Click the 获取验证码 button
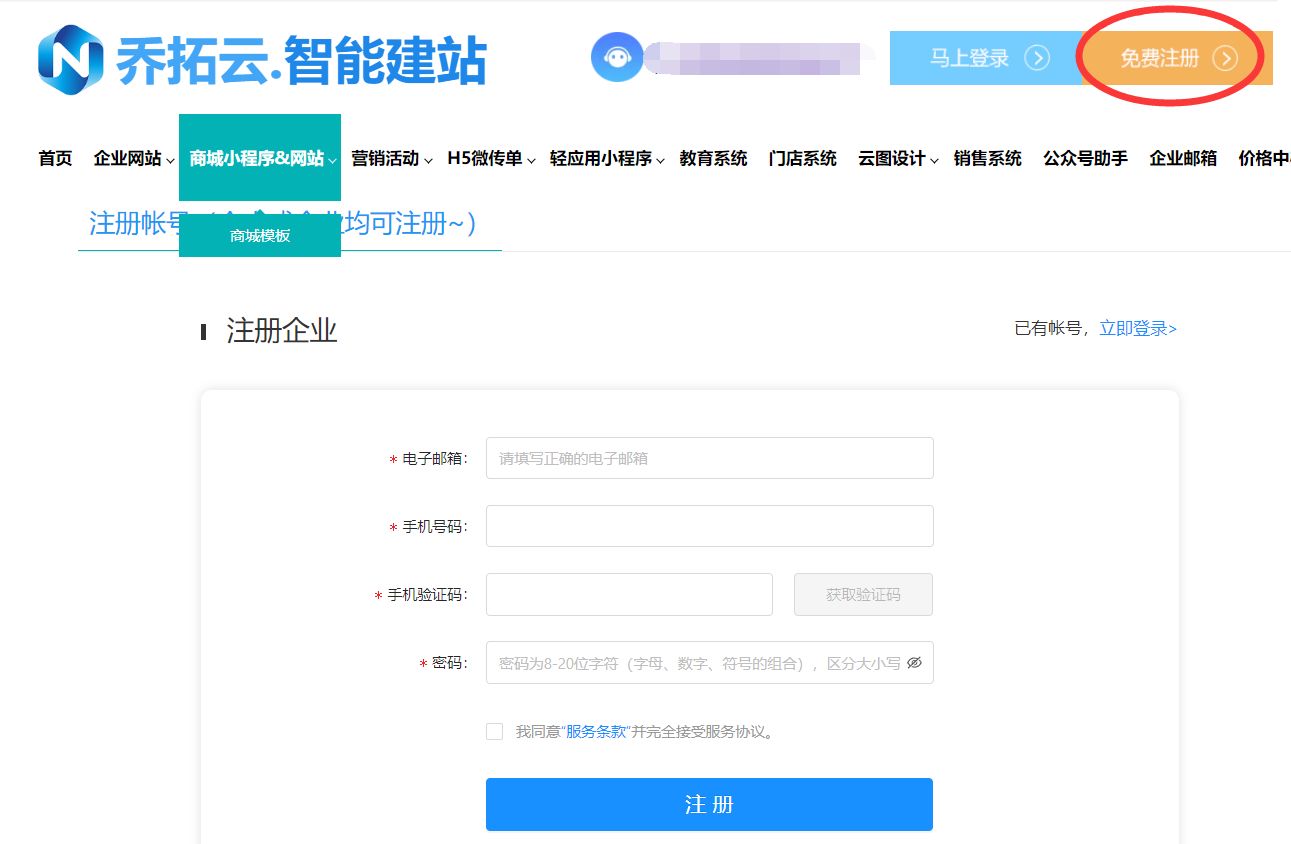1291x844 pixels. pyautogui.click(x=862, y=594)
